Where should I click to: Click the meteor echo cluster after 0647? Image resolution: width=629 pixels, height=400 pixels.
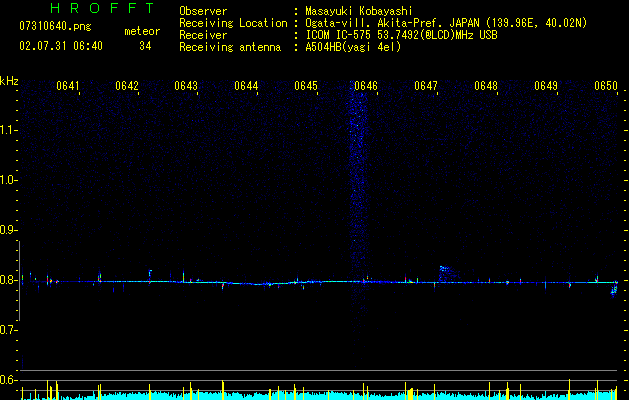tap(448, 273)
